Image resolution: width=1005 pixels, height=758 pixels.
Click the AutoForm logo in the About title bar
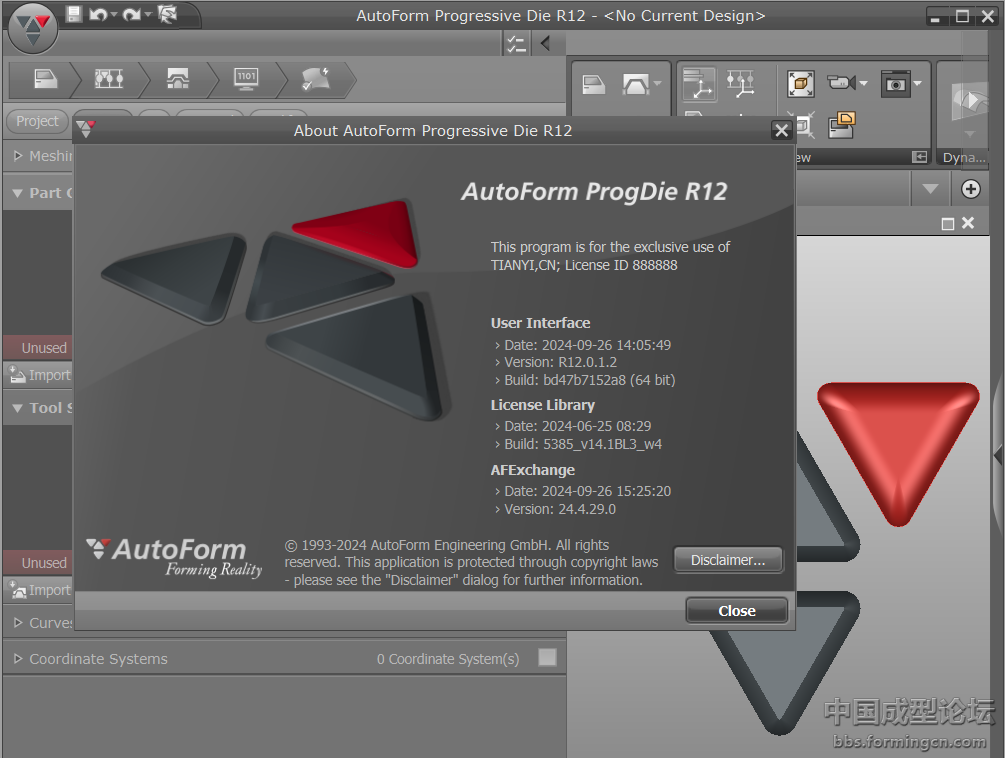pos(86,128)
